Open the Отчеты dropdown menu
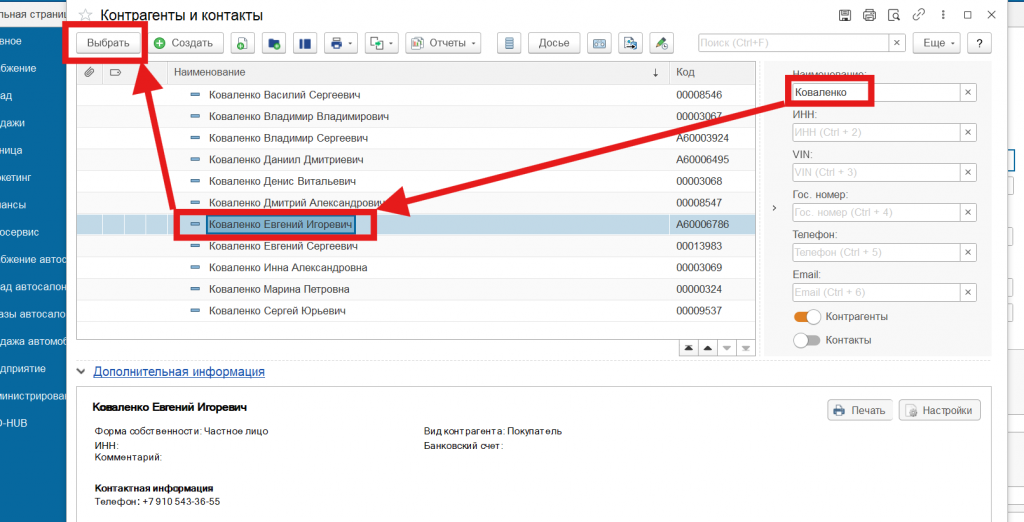The height and width of the screenshot is (522, 1024). click(x=443, y=43)
